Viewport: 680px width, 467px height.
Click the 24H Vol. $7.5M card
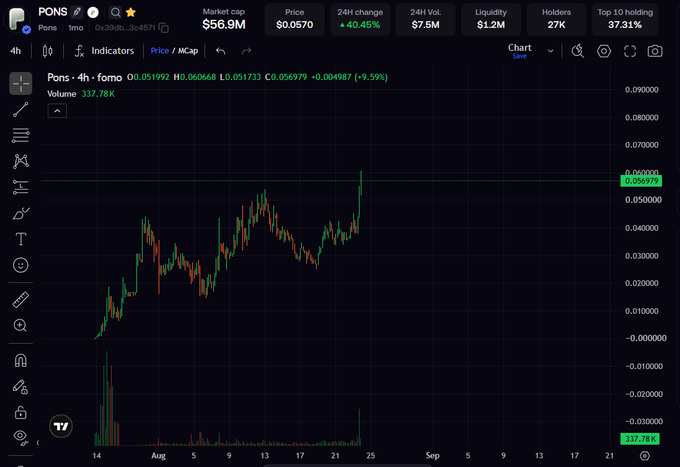[425, 19]
